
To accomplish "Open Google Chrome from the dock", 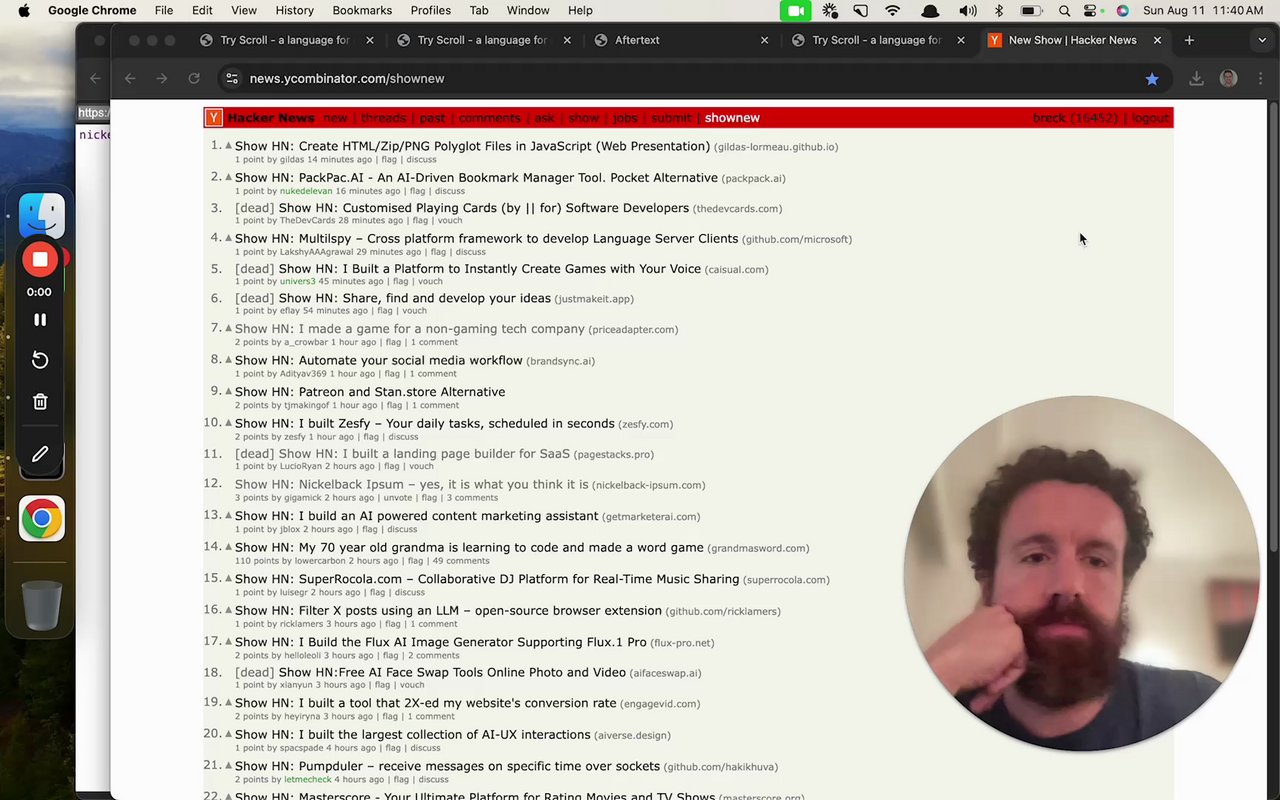I will pyautogui.click(x=42, y=519).
